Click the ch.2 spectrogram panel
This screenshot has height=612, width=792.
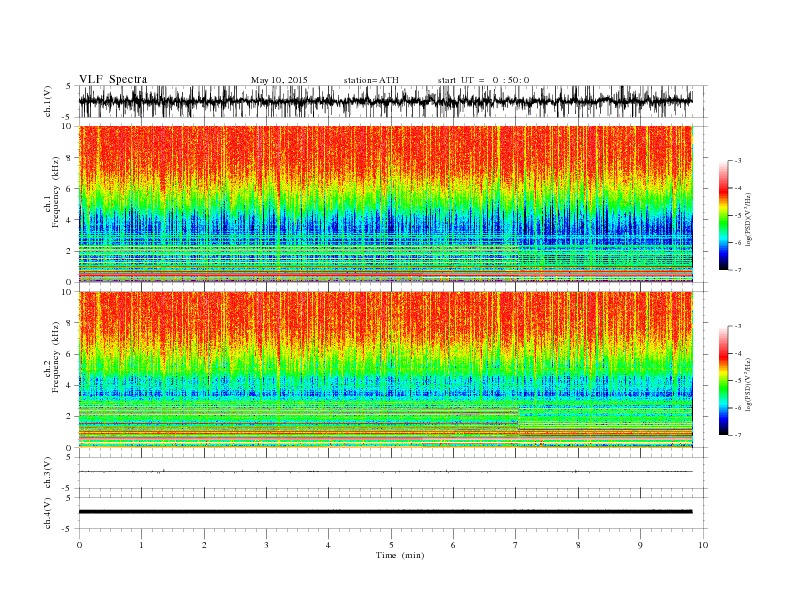(386, 370)
